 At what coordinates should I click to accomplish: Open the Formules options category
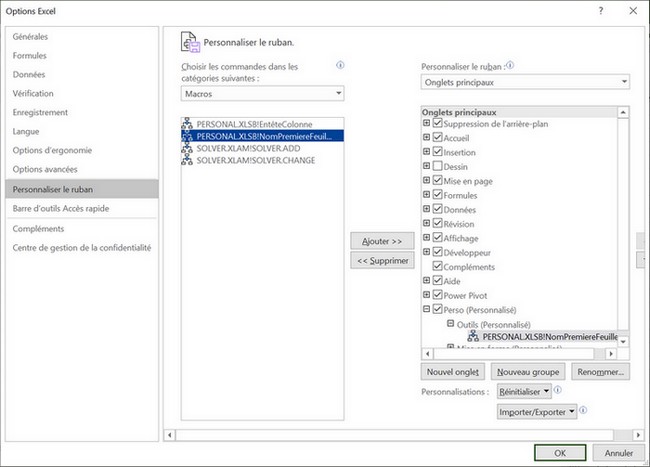[x=30, y=56]
